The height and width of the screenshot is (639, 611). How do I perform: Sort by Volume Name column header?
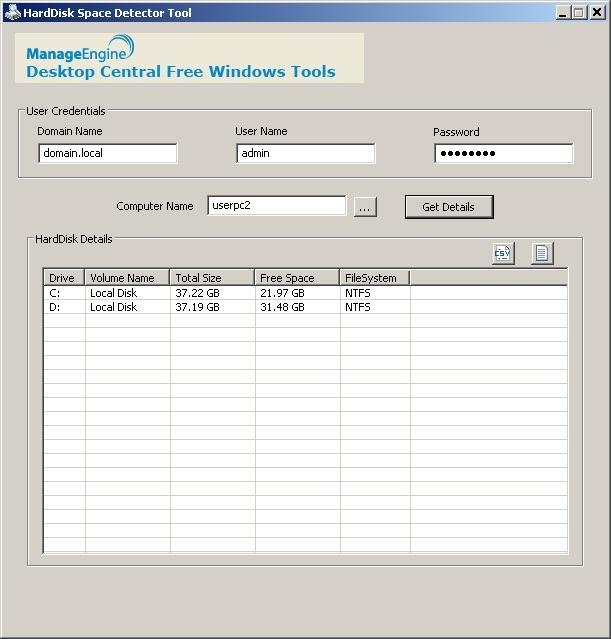point(127,278)
